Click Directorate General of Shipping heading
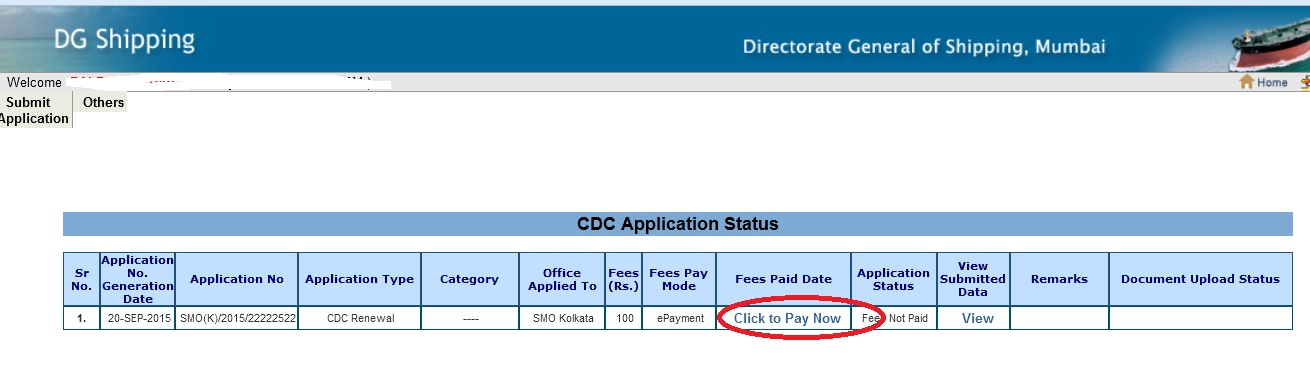Viewport: 1310px width, 385px height. click(924, 47)
